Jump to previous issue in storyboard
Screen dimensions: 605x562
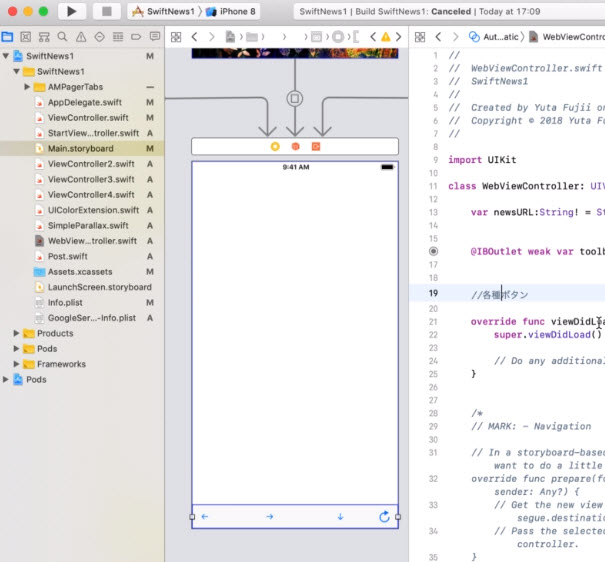pyautogui.click(x=373, y=37)
